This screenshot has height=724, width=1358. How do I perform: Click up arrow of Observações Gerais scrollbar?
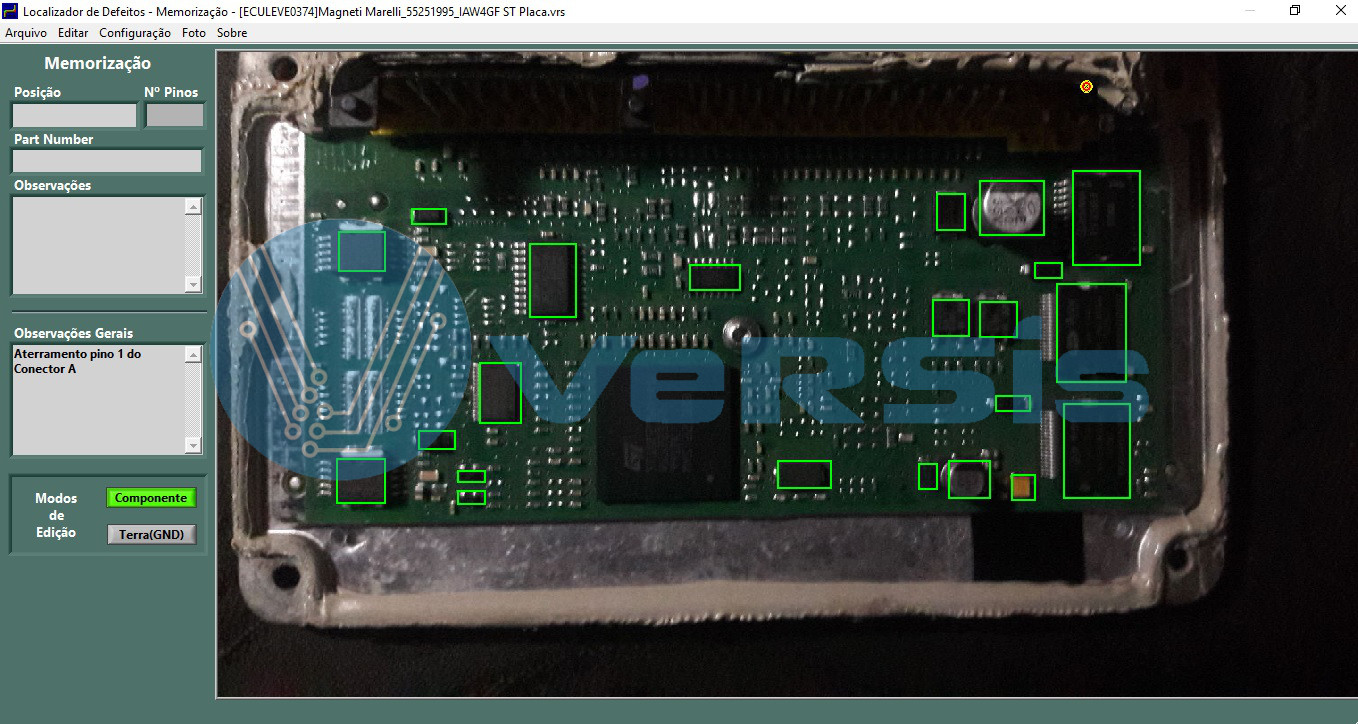tap(193, 354)
